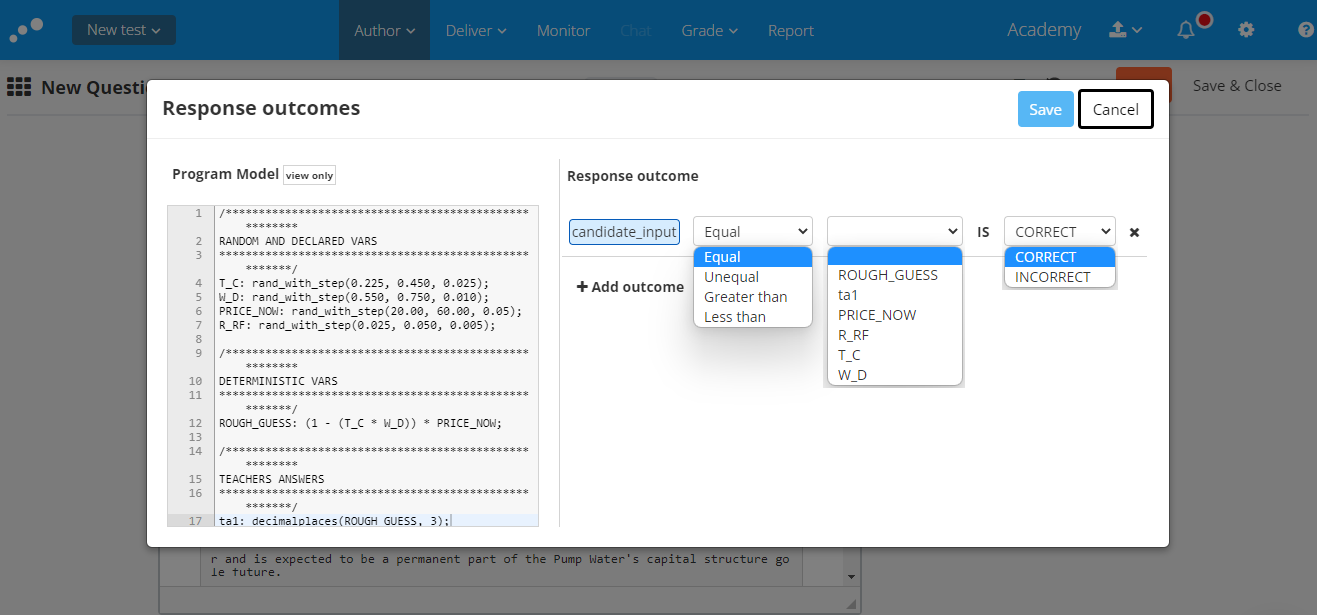
Task: Open the notifications bell
Action: point(1187,30)
